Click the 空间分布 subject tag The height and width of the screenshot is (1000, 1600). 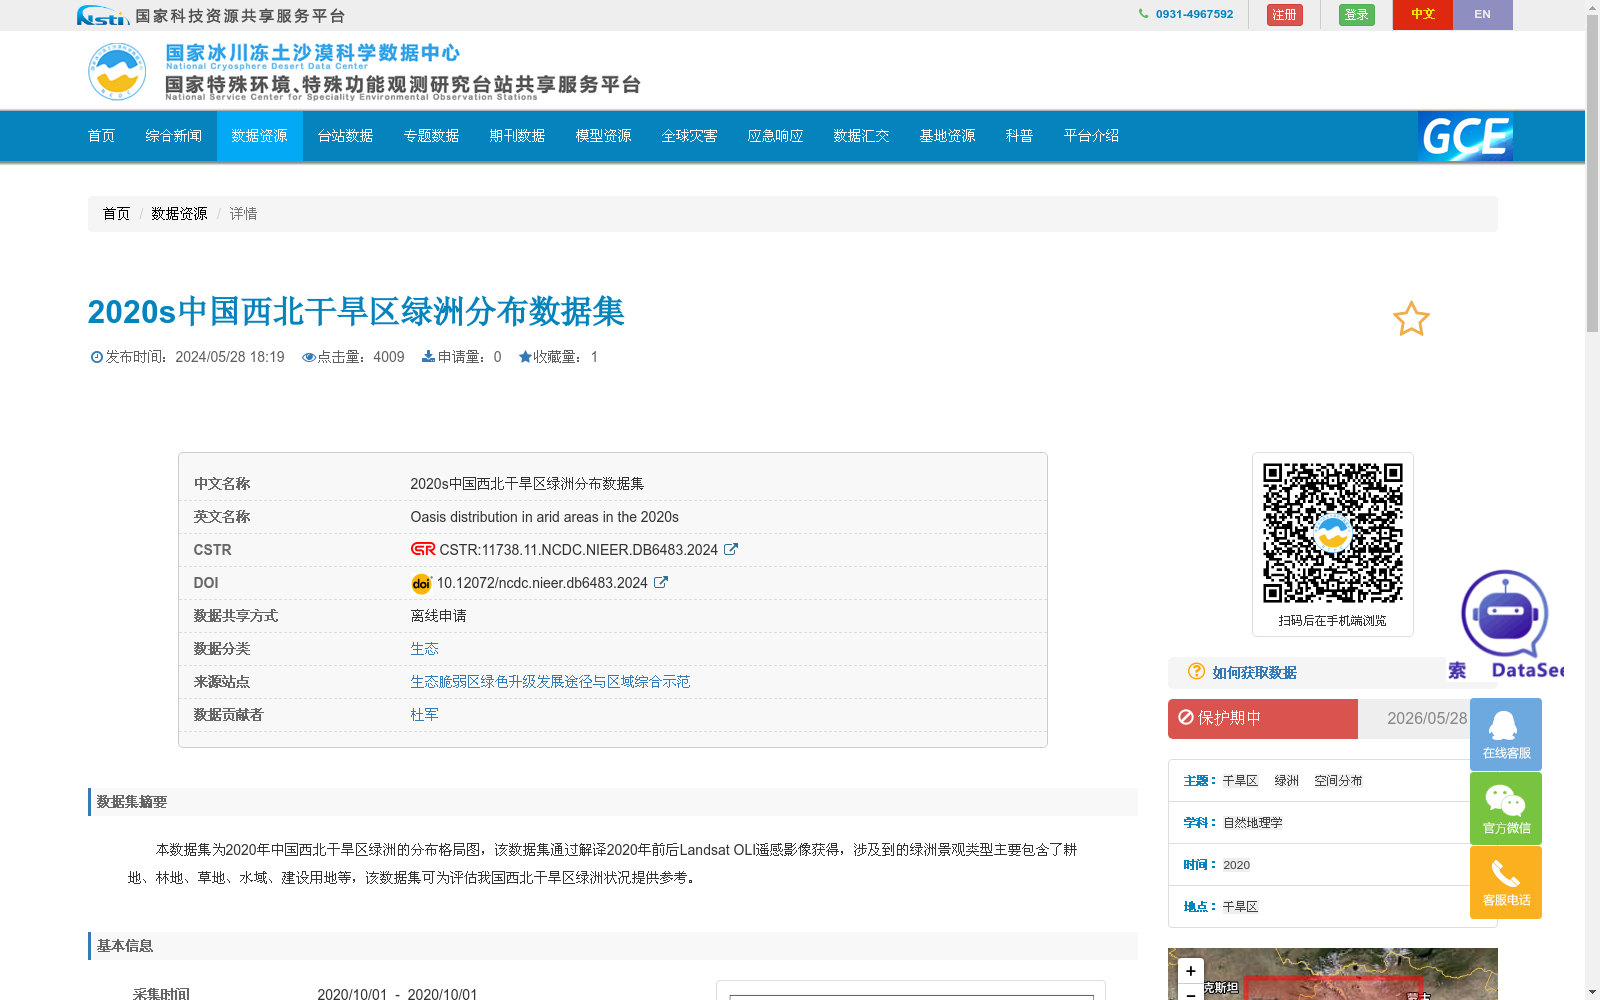click(x=1338, y=781)
